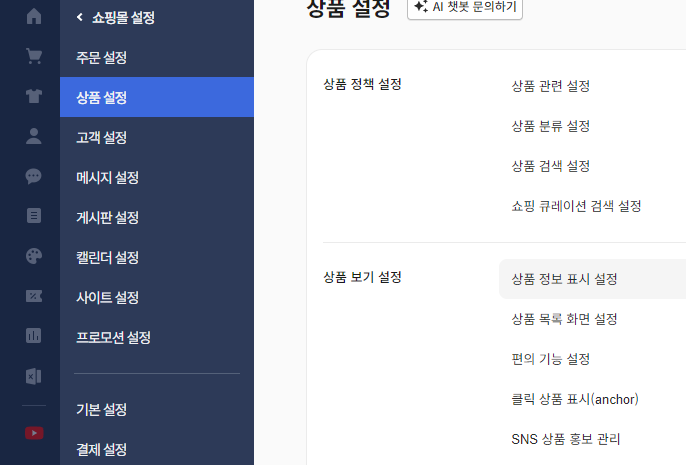This screenshot has width=686, height=465.
Task: Click 상품 정책 설정 section label
Action: [362, 84]
